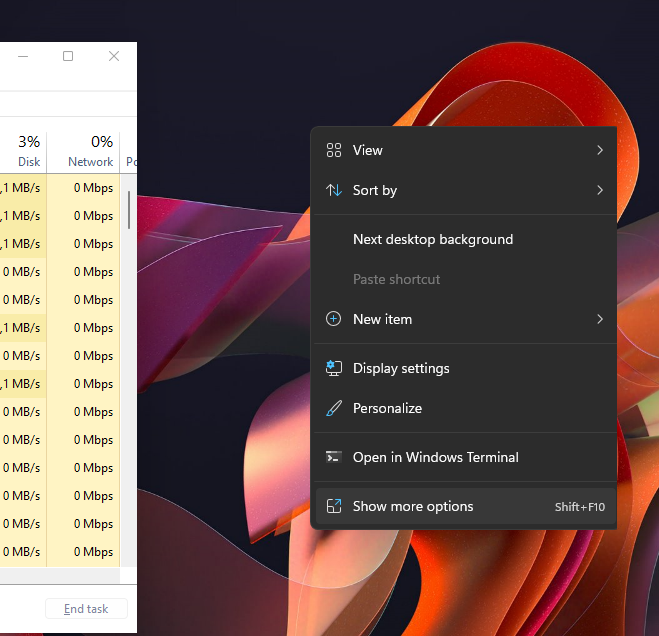Screen dimensions: 659x636
Task: Click the Personalize paintbrush icon
Action: 334,408
